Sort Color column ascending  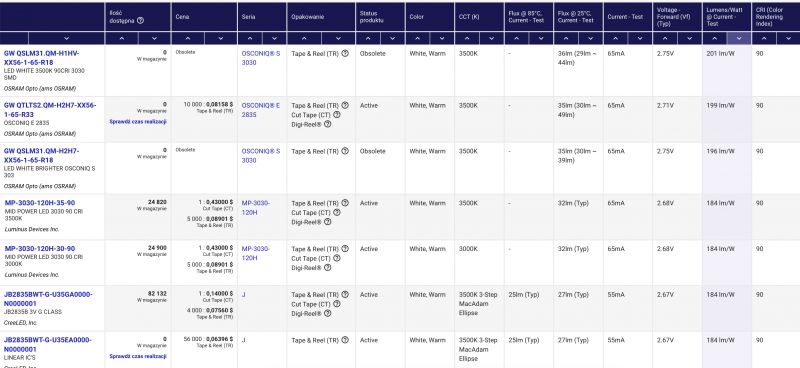pos(417,38)
